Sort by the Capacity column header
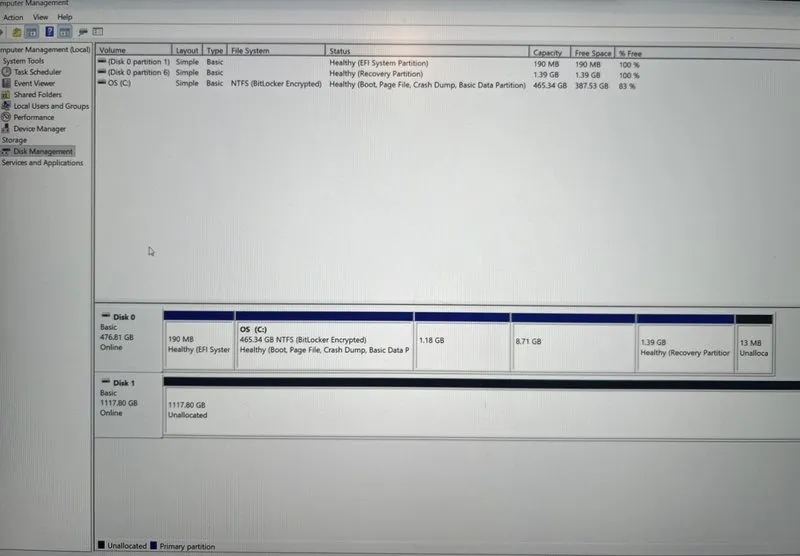 click(549, 53)
